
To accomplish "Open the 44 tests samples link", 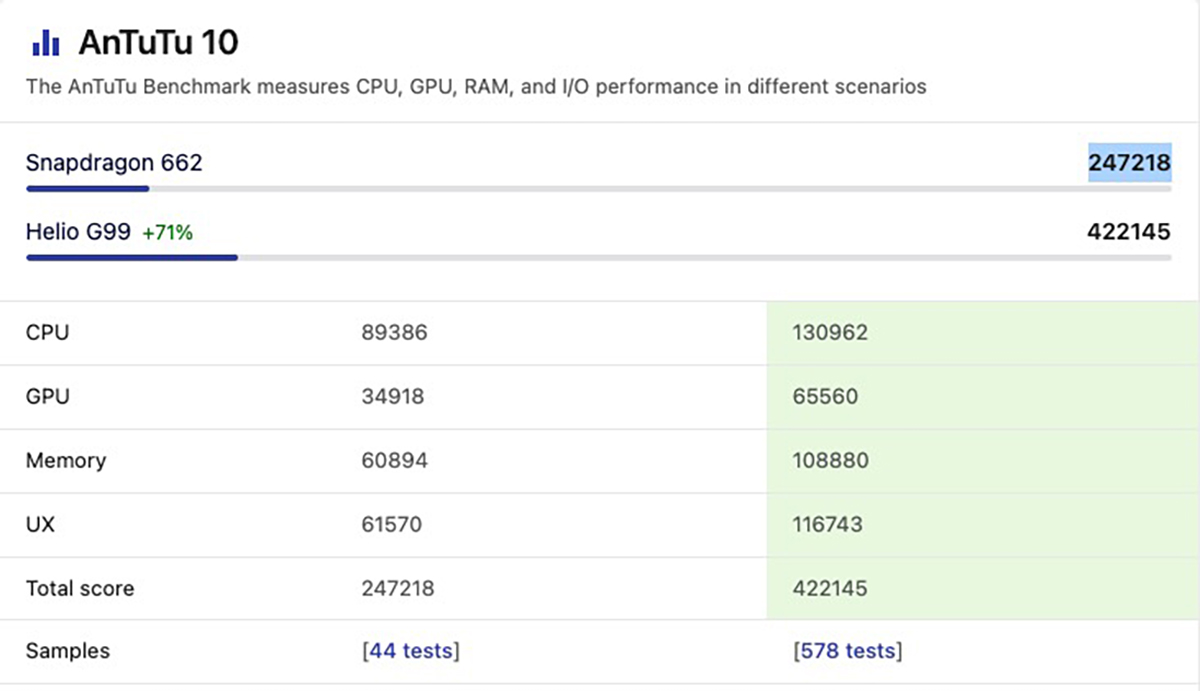I will pos(411,651).
